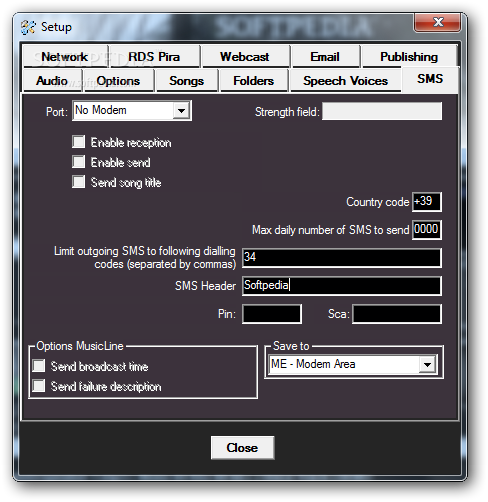Viewport: 488px width, 502px height.
Task: Enable Send failure description checkbox
Action: click(x=39, y=386)
